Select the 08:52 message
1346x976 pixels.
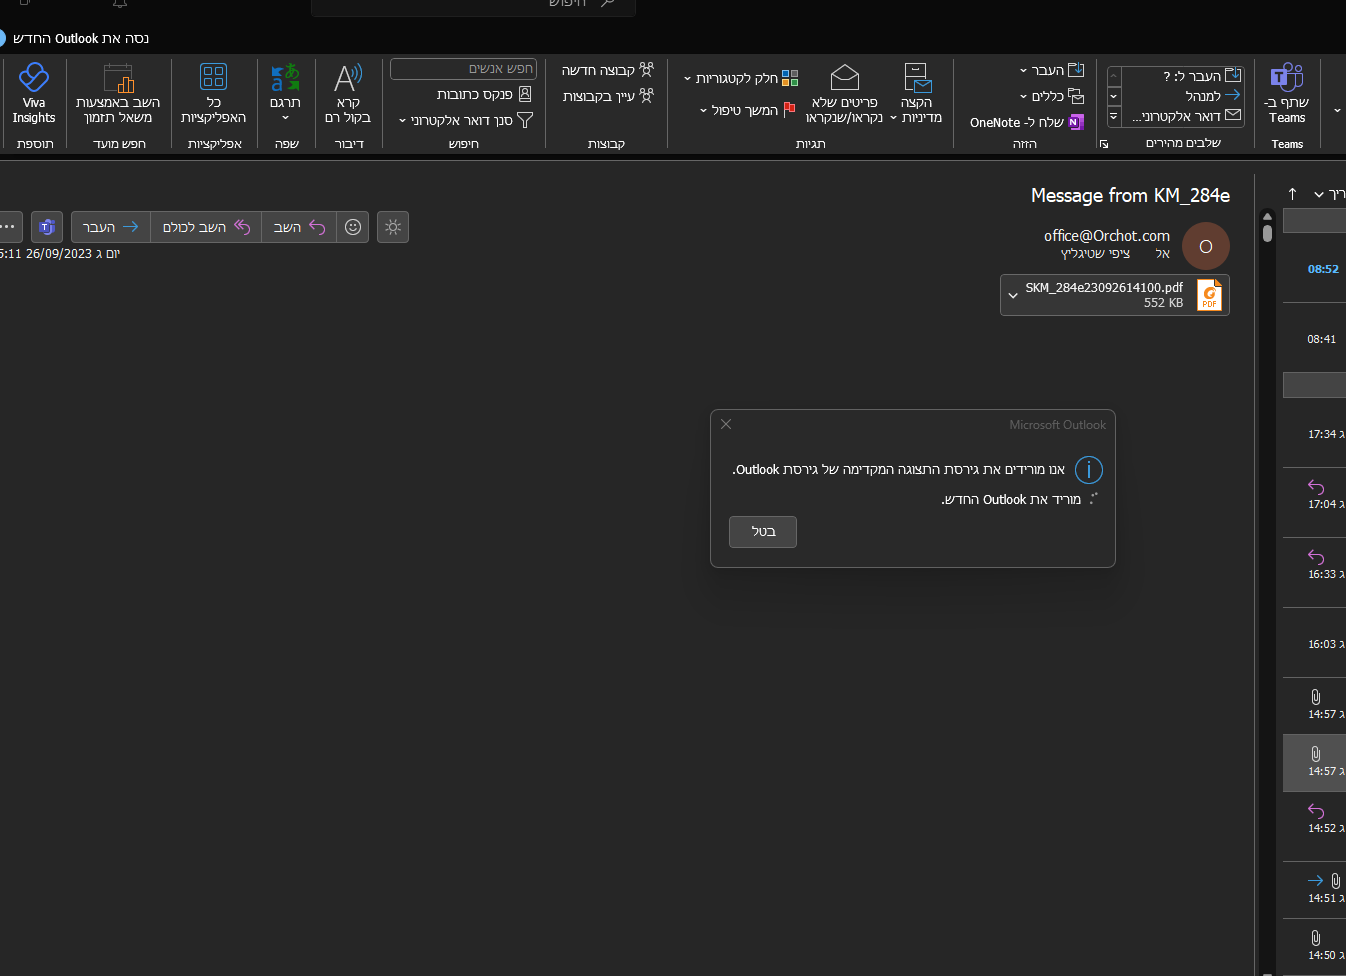tap(1314, 268)
